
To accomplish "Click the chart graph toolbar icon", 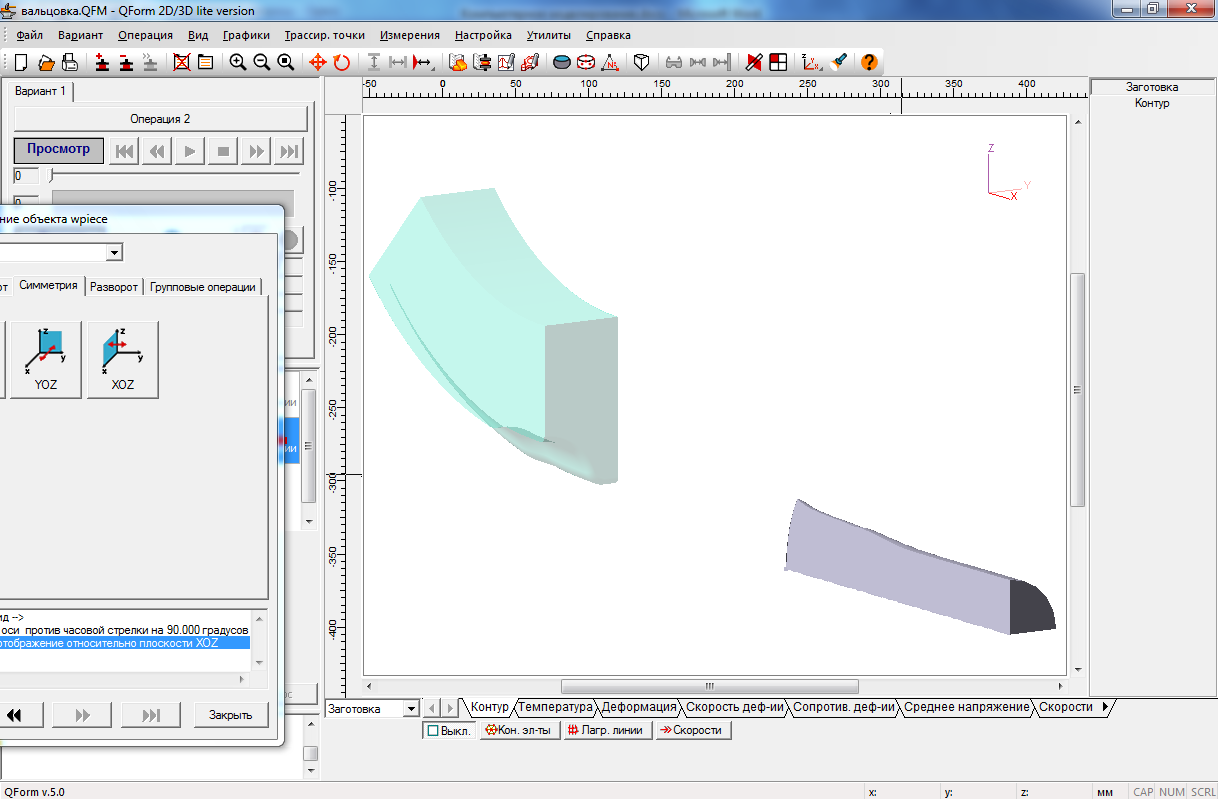I will [x=507, y=62].
